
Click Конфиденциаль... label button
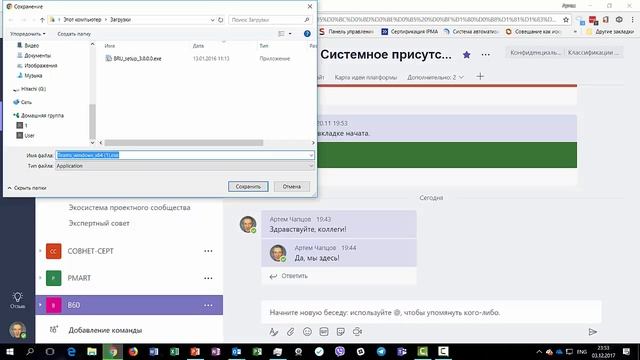click(x=535, y=52)
